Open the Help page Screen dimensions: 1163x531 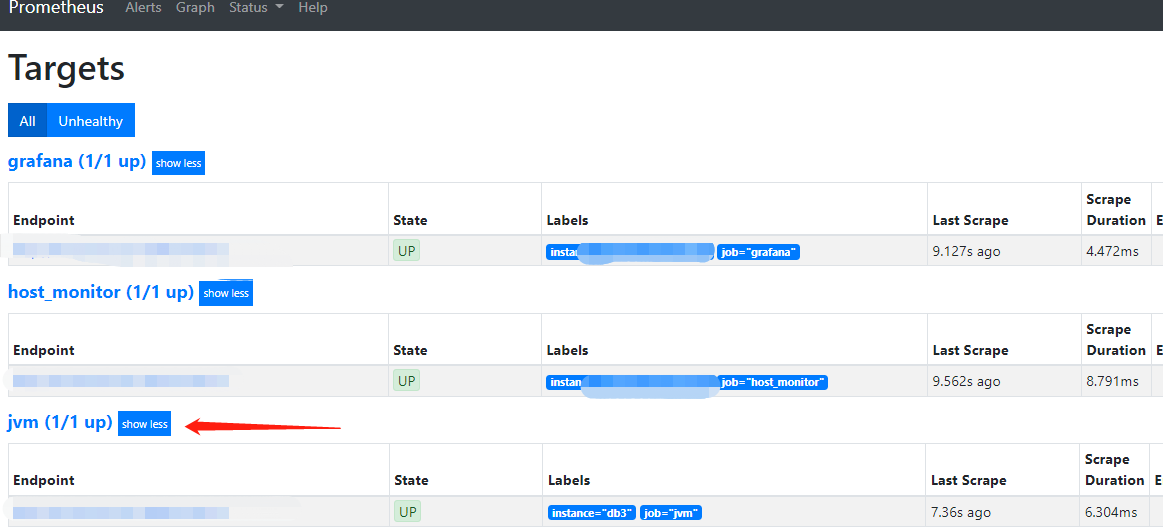[312, 8]
